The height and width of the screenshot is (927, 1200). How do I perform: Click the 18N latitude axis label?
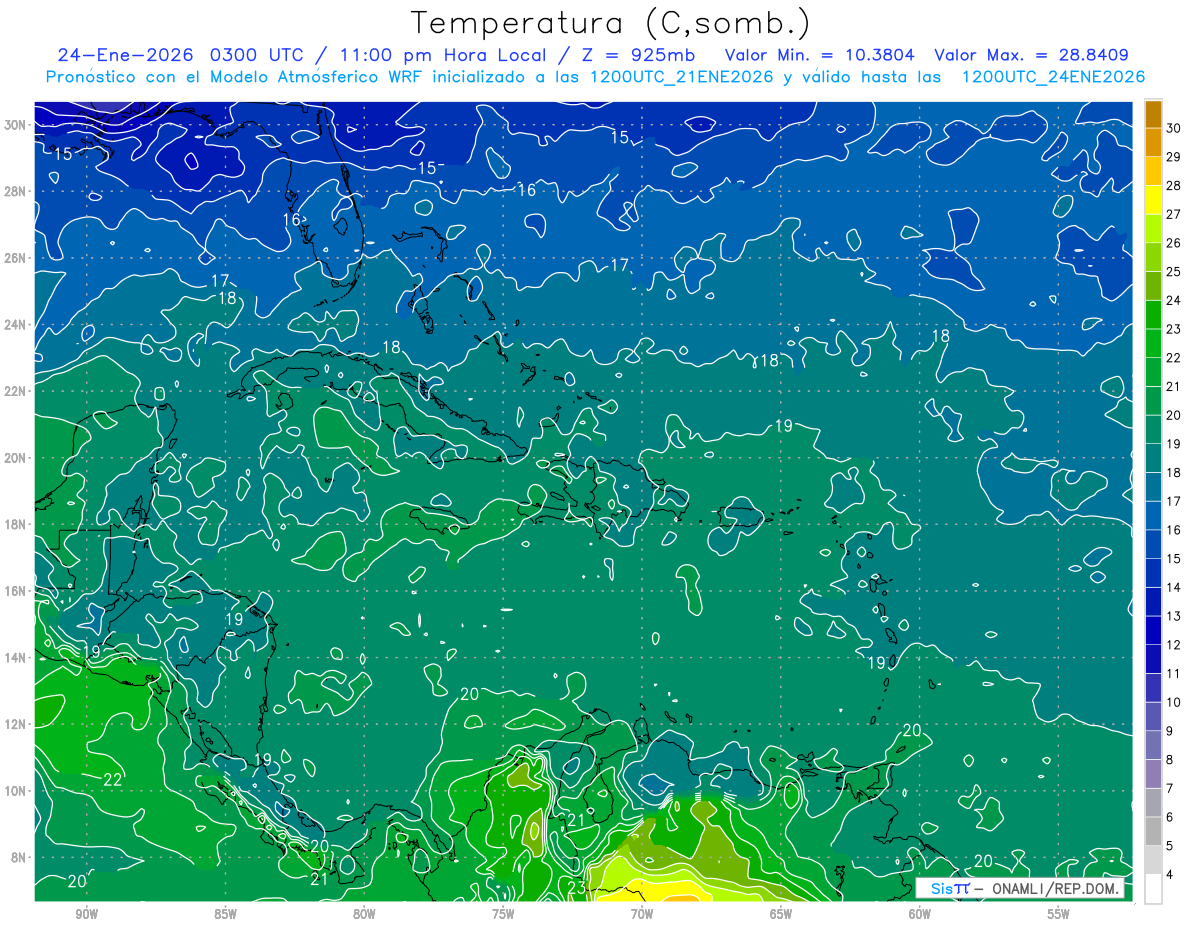click(x=16, y=524)
